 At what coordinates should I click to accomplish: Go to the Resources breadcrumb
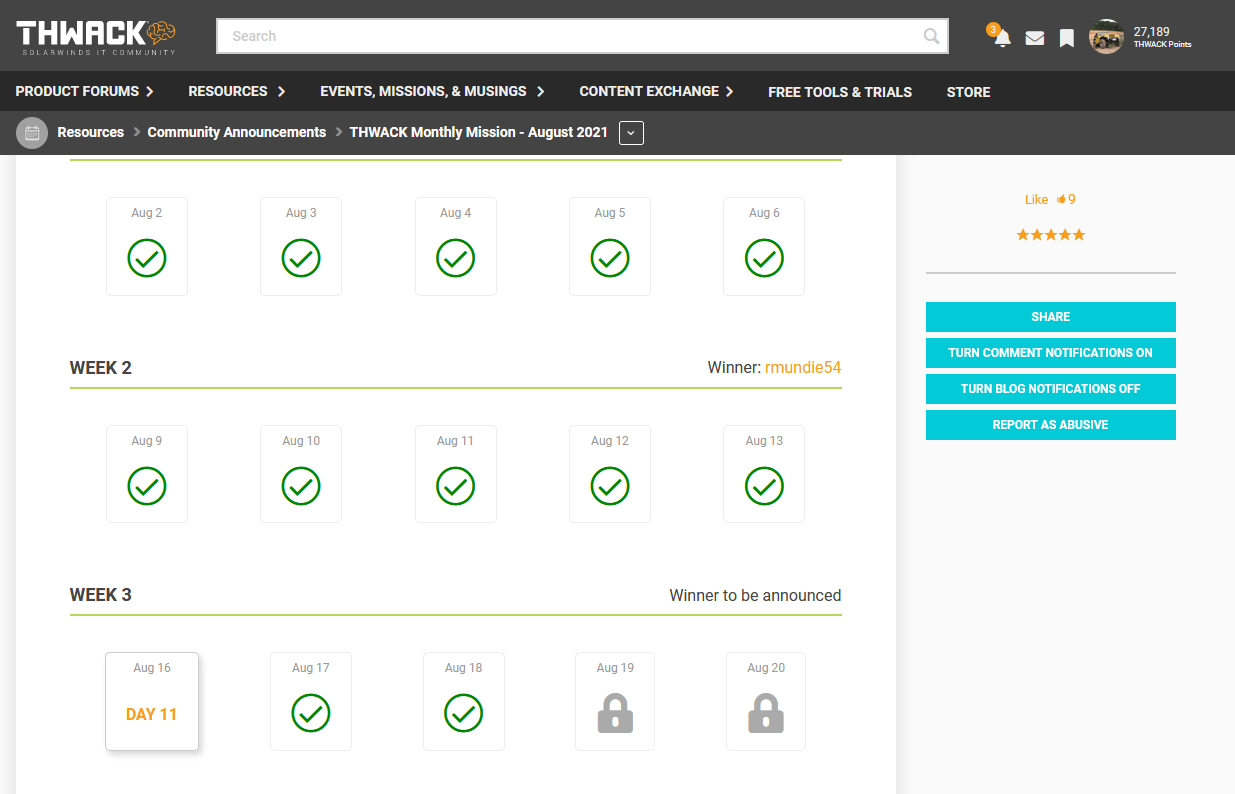pyautogui.click(x=91, y=132)
